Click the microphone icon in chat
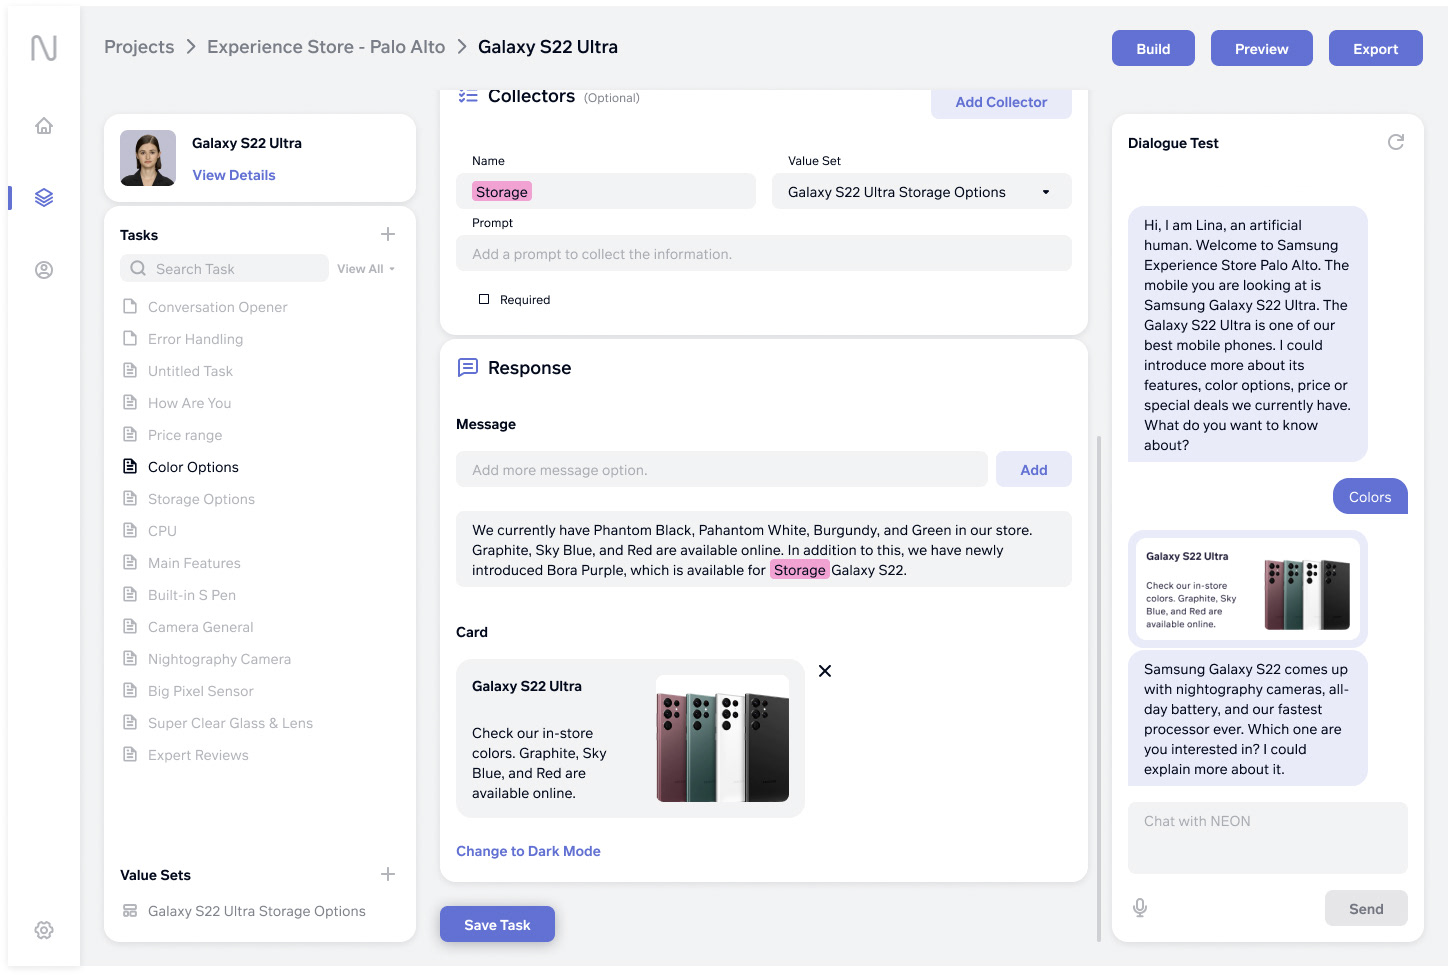 pyautogui.click(x=1140, y=908)
